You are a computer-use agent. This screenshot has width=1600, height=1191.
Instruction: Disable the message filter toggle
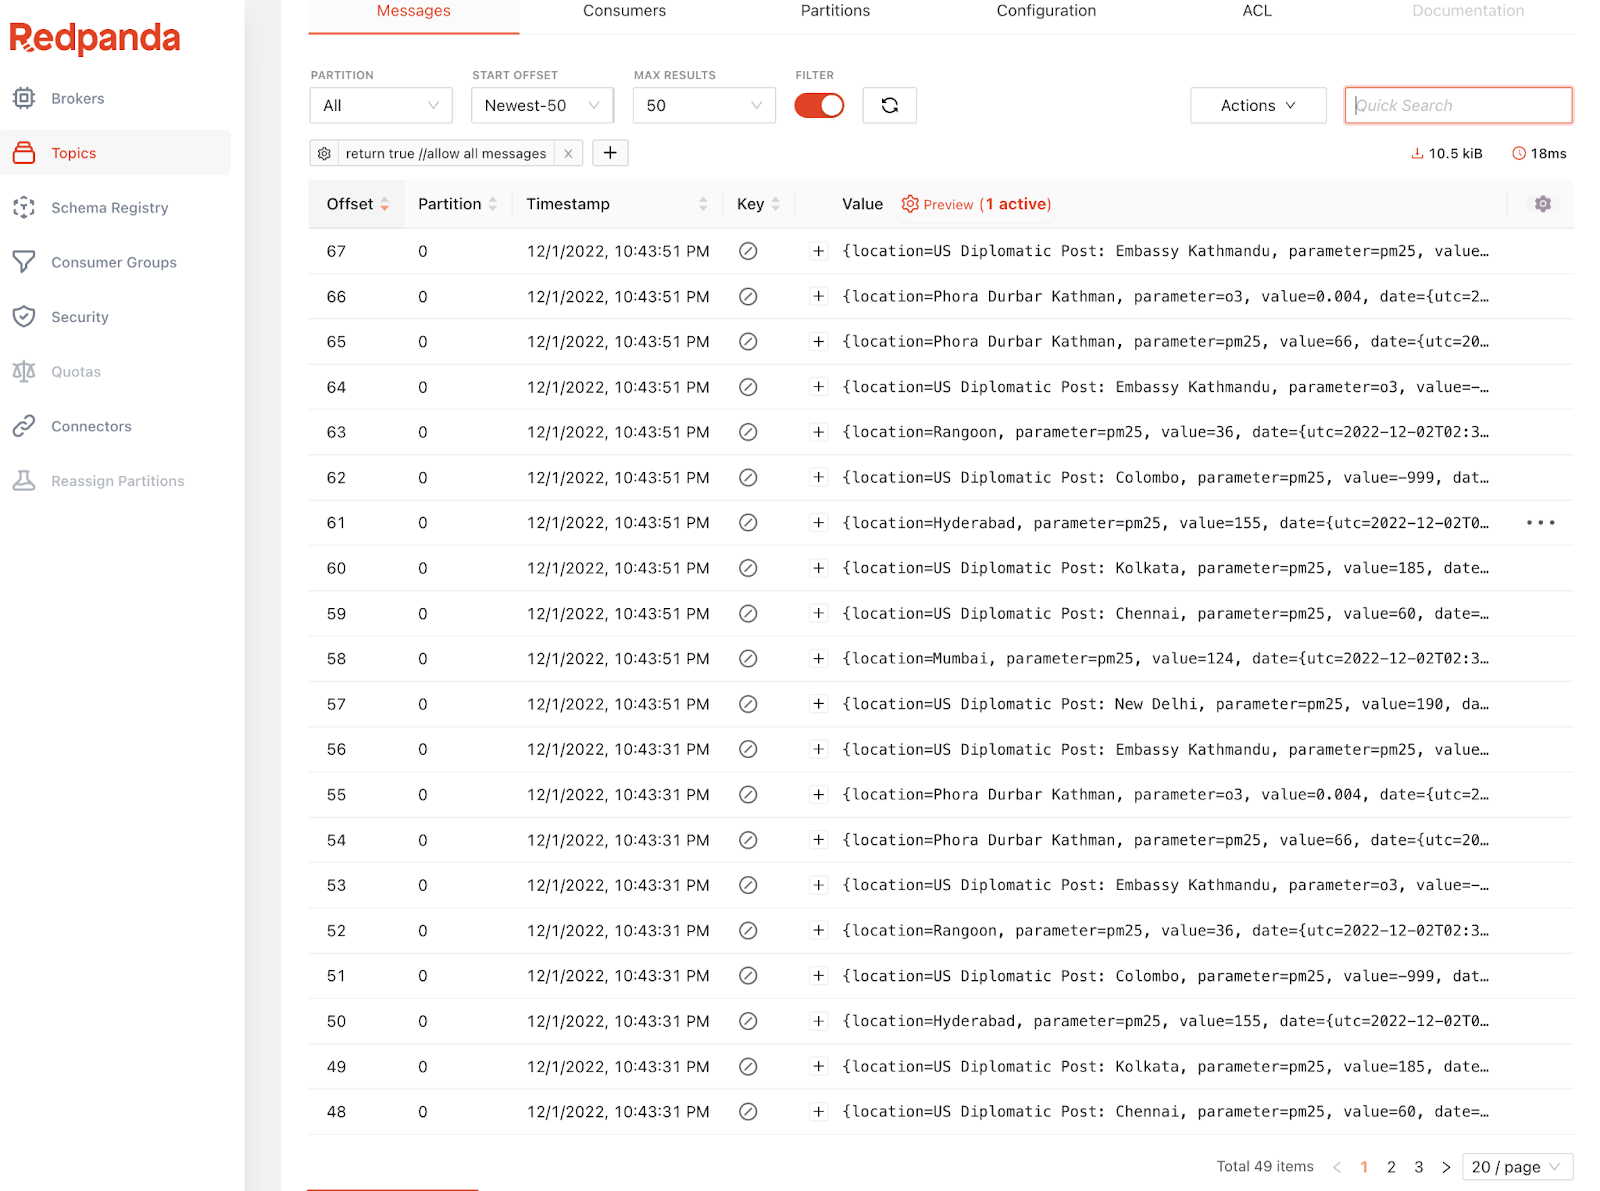[819, 105]
